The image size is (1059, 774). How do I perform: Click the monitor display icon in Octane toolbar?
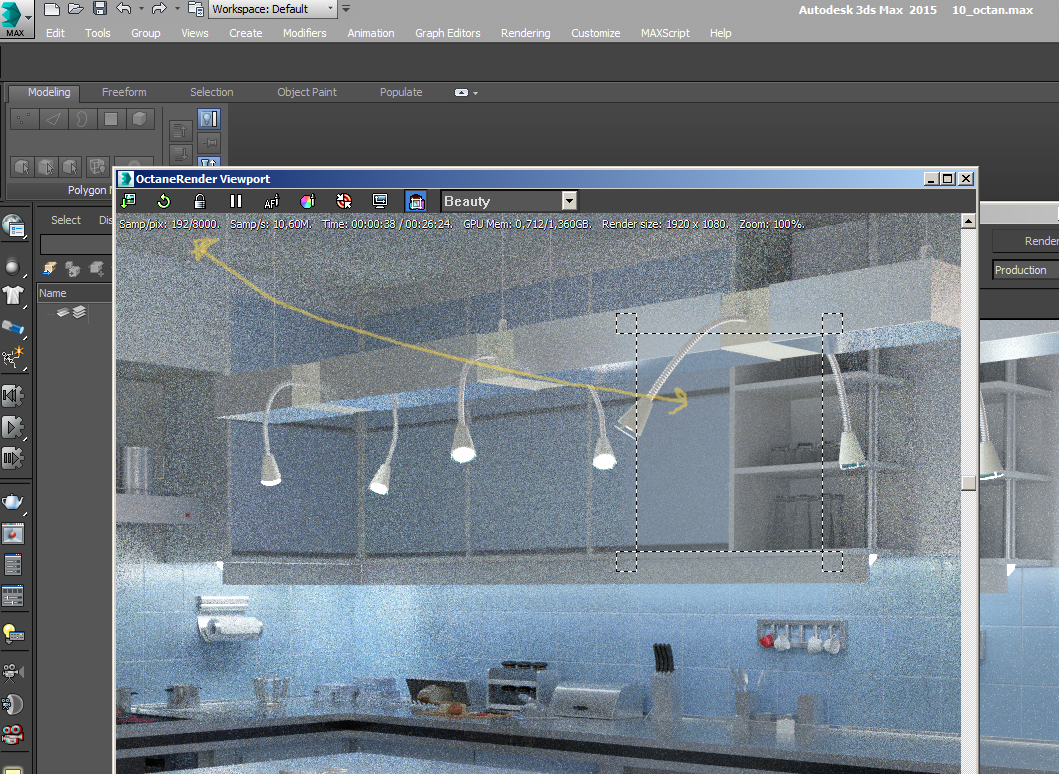pyautogui.click(x=380, y=201)
